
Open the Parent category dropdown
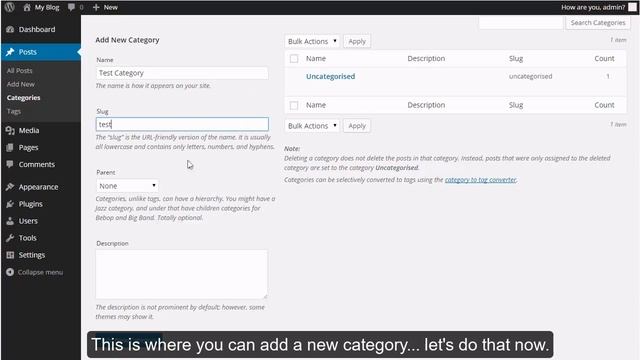pos(127,186)
